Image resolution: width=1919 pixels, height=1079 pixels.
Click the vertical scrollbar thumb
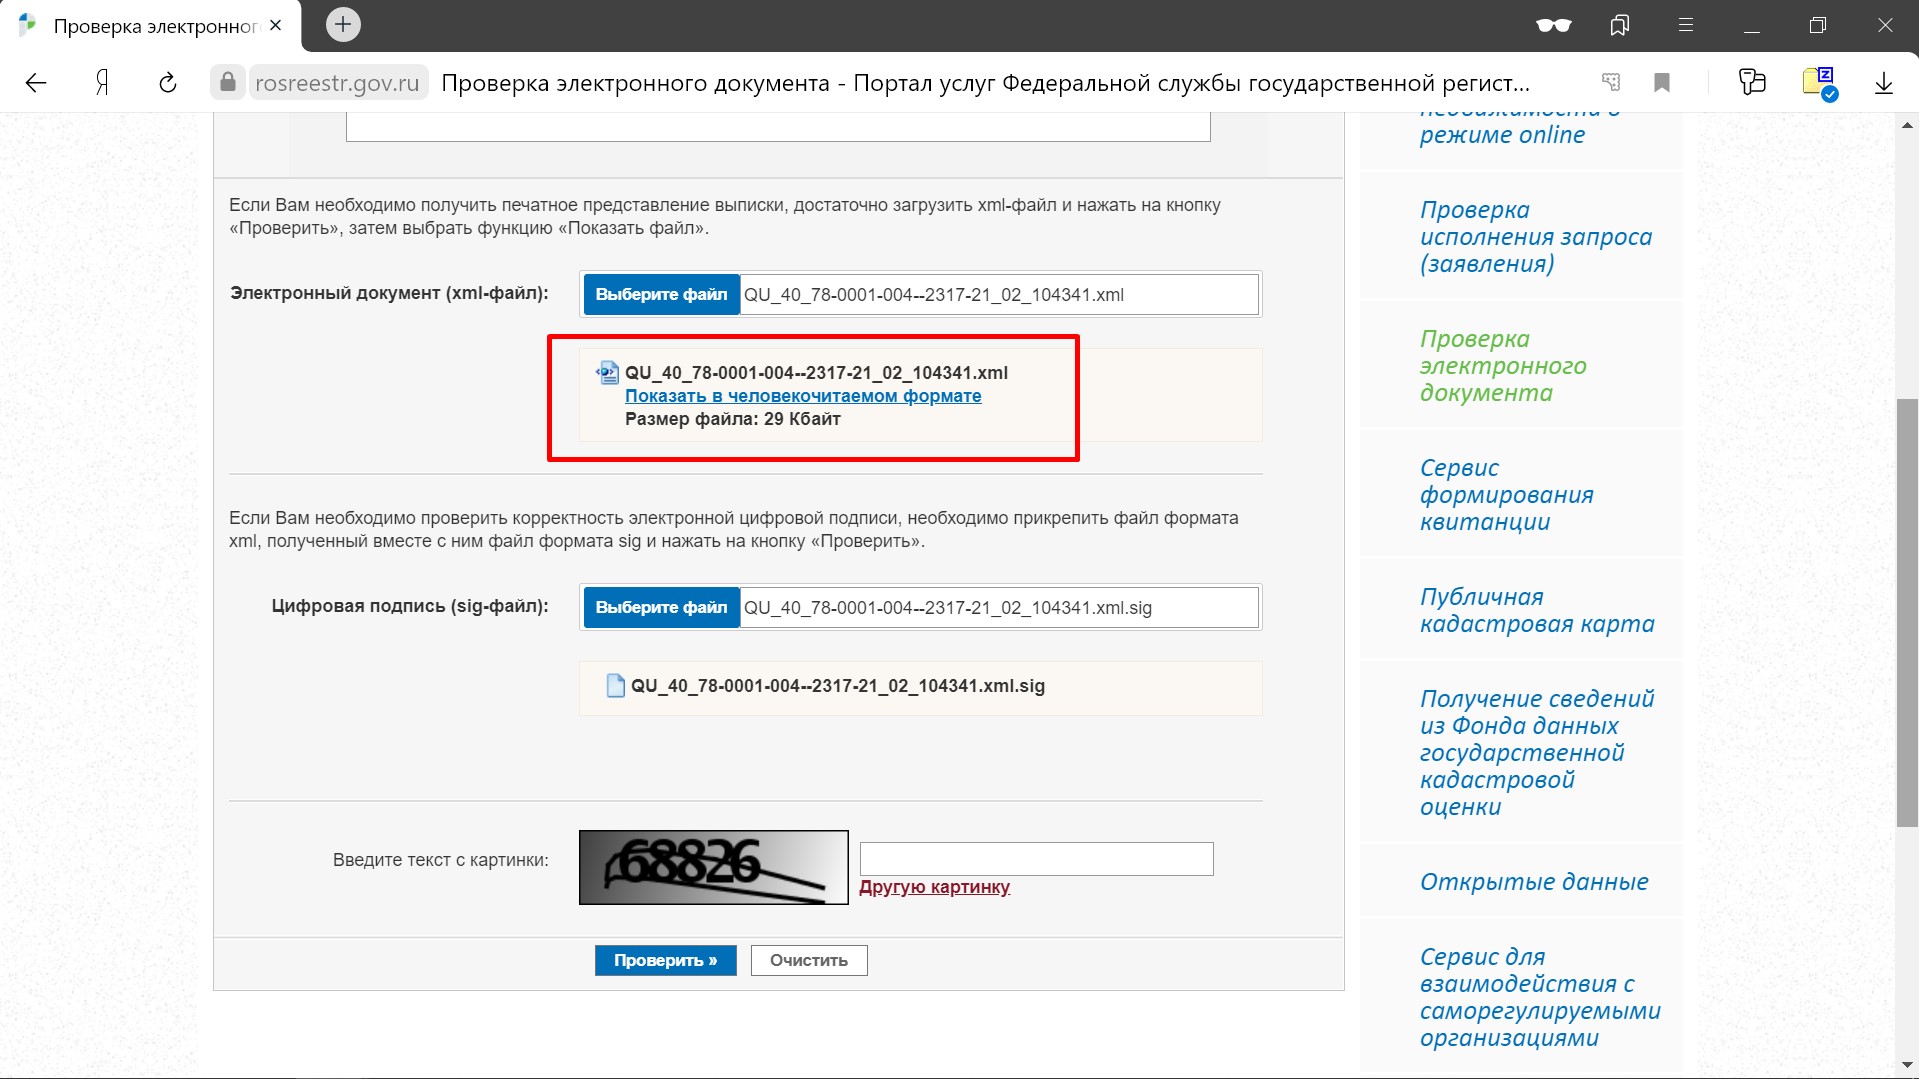pyautogui.click(x=1907, y=613)
